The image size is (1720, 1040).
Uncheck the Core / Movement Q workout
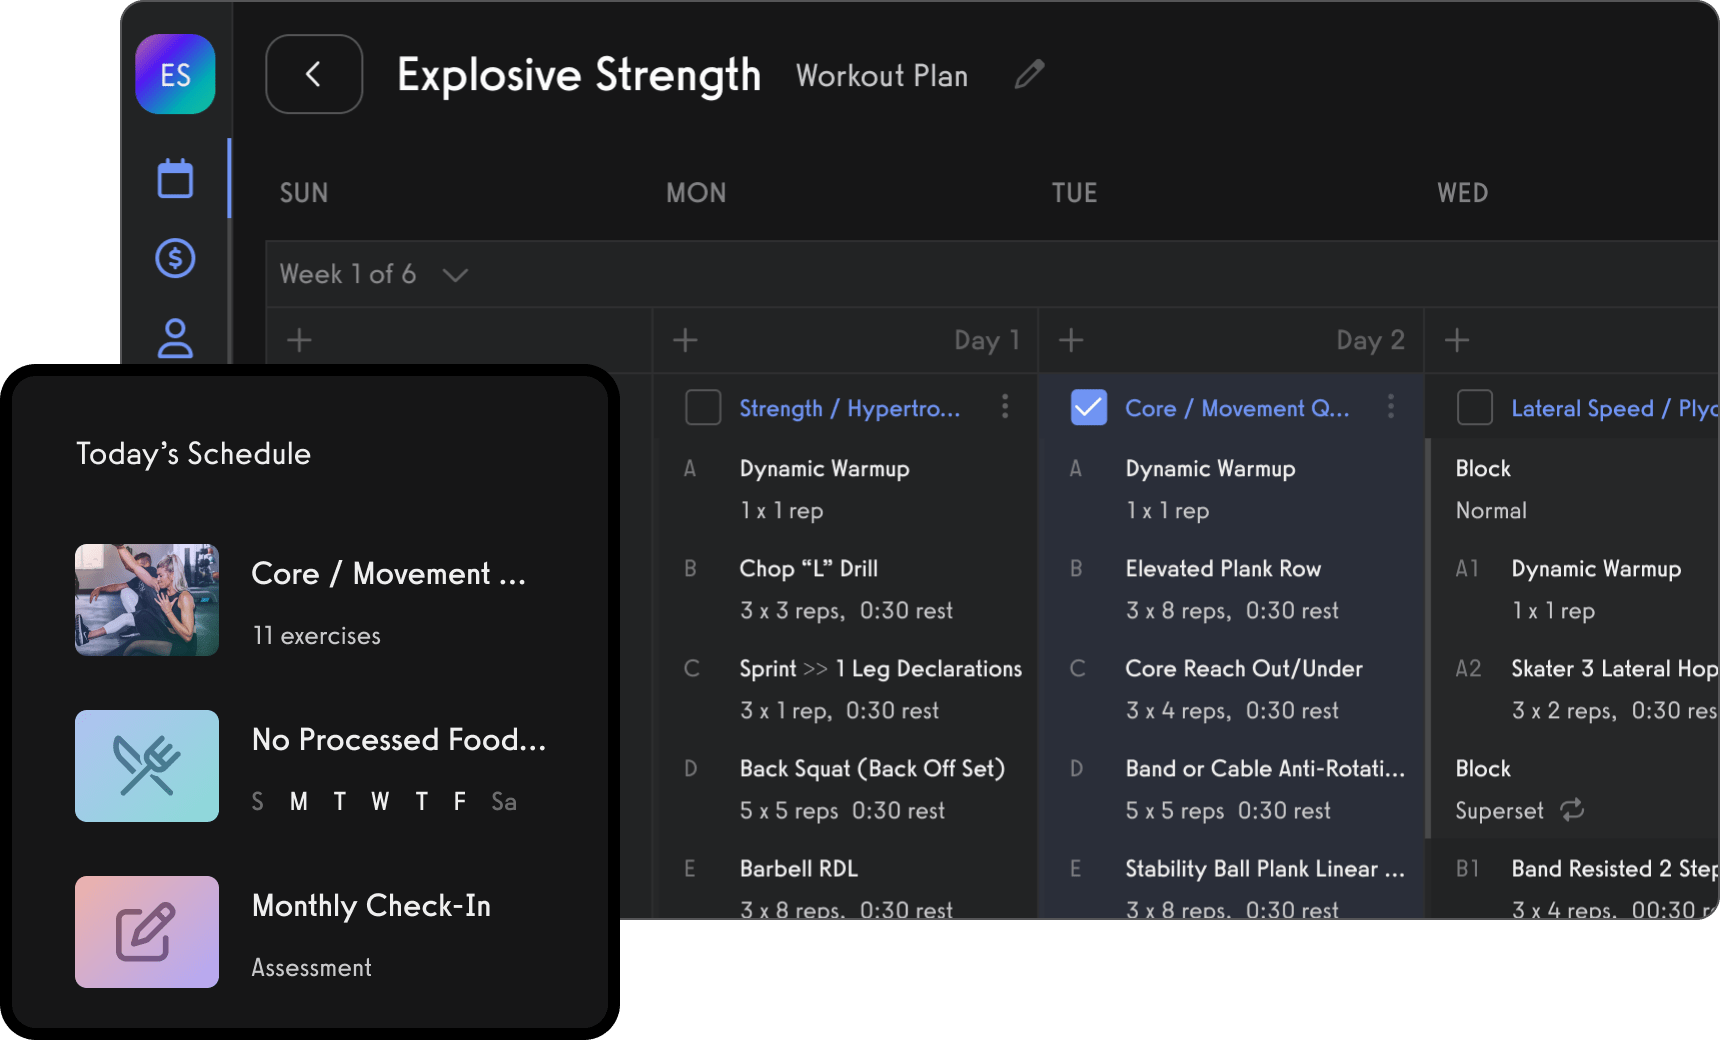click(x=1089, y=407)
